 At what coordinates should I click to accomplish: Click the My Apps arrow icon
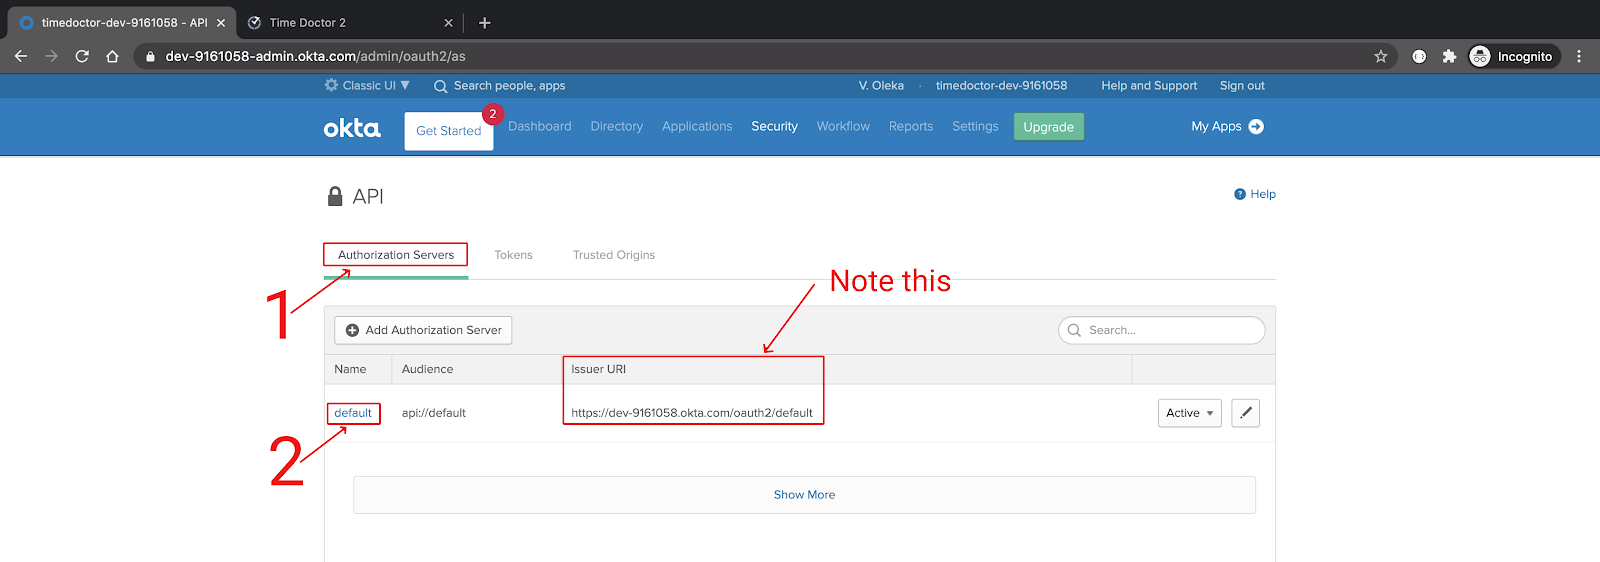(x=1257, y=126)
